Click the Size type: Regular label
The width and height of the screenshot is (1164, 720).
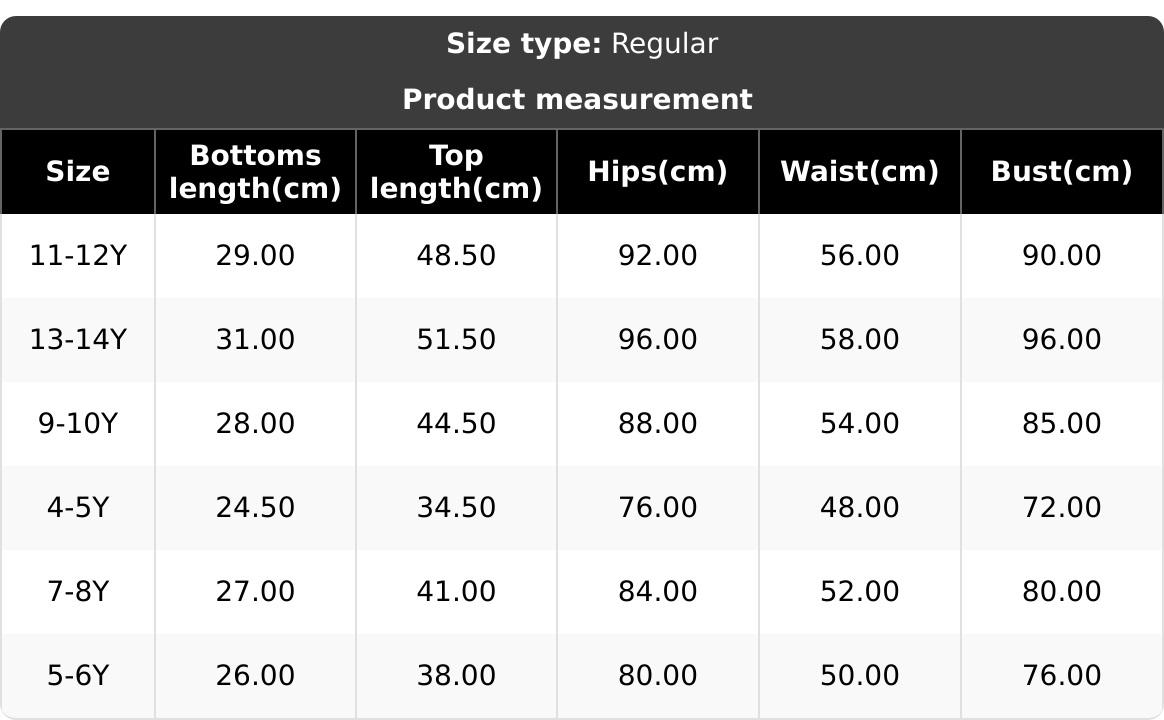[x=581, y=44]
